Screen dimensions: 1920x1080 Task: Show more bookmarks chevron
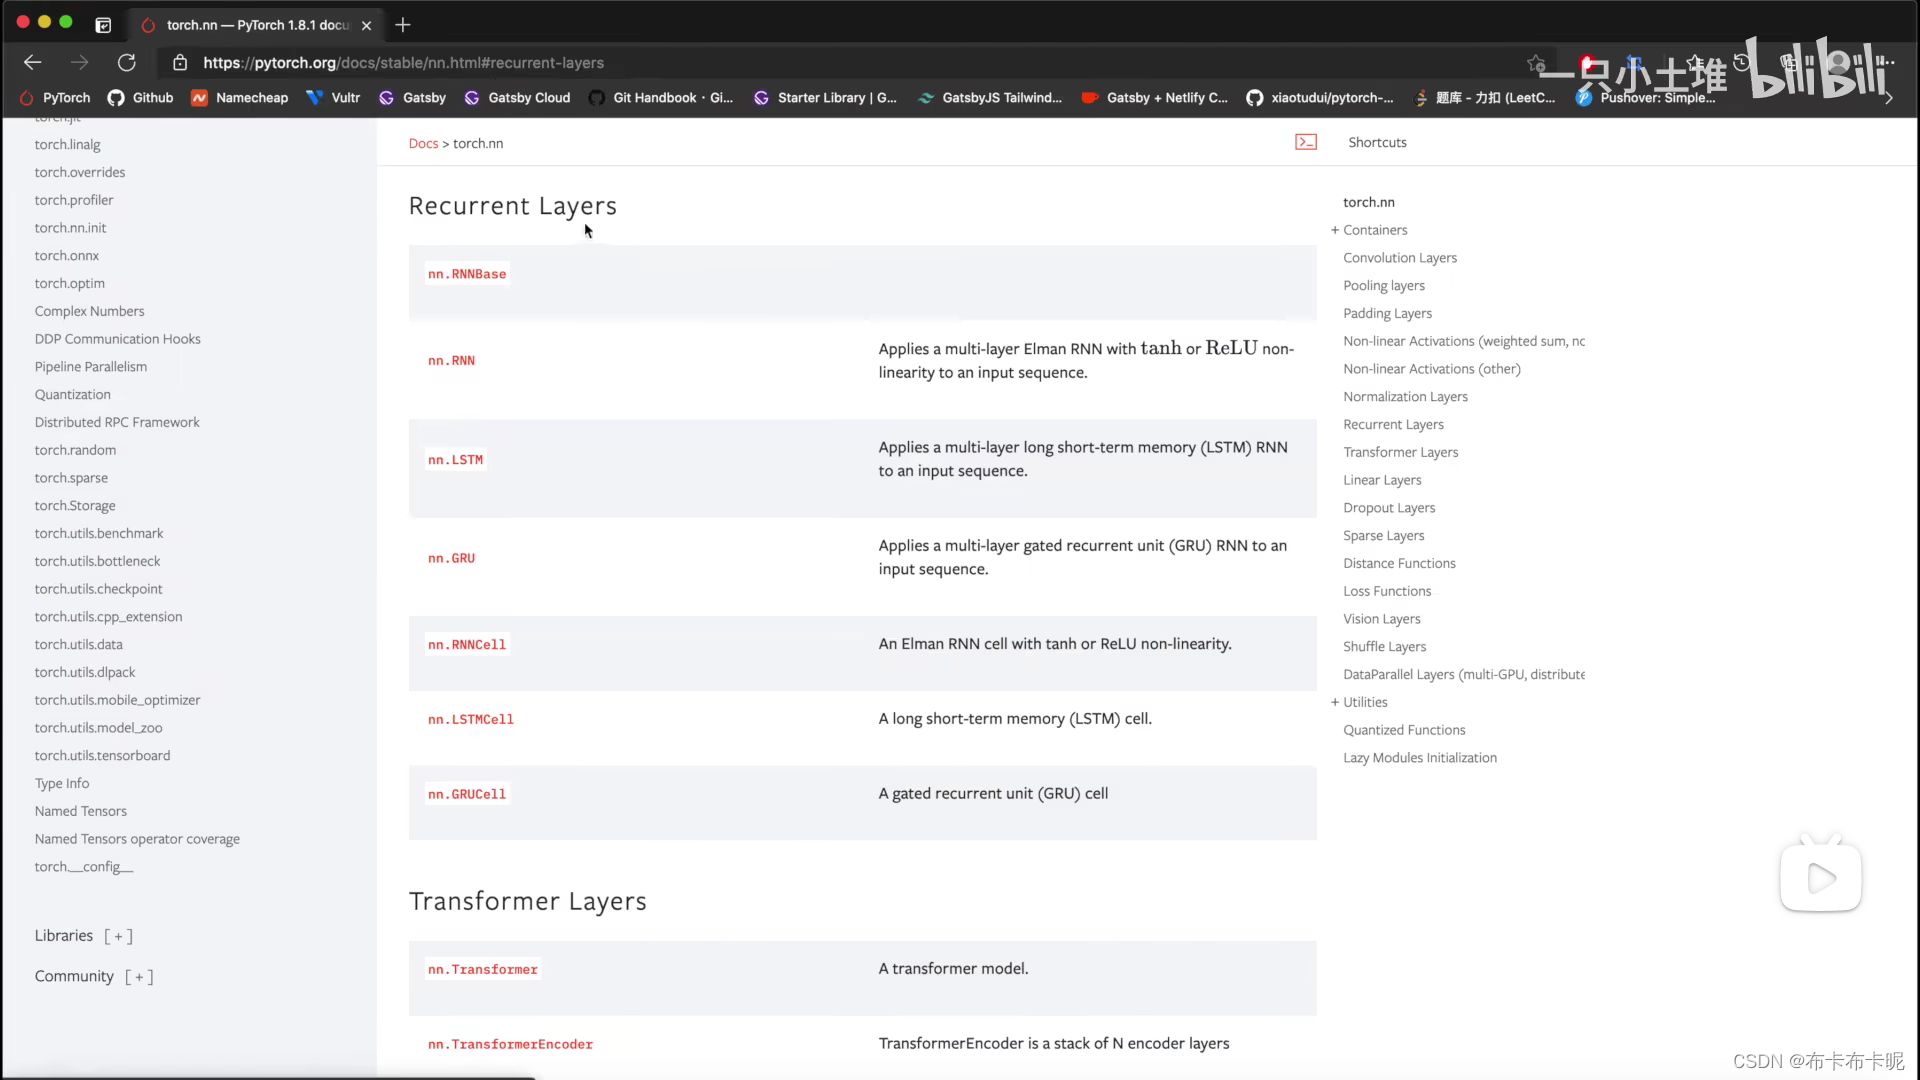[x=1888, y=98]
